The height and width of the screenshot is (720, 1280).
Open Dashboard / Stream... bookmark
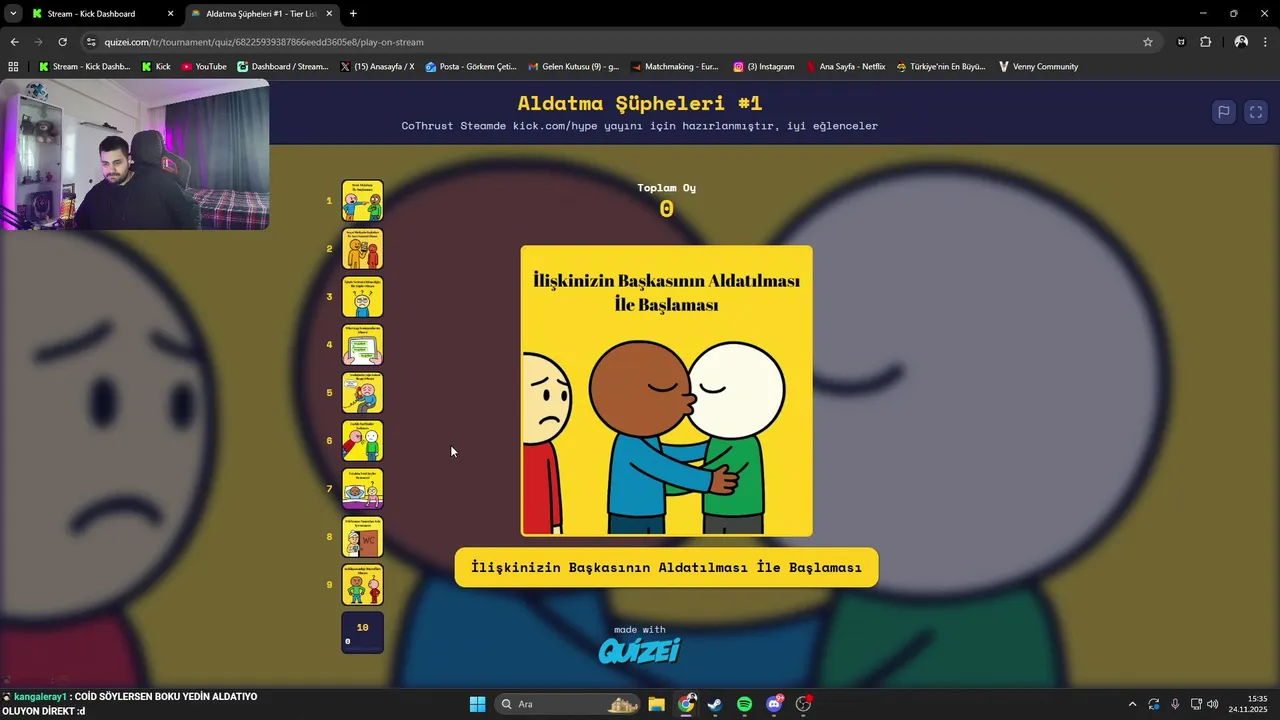[282, 67]
